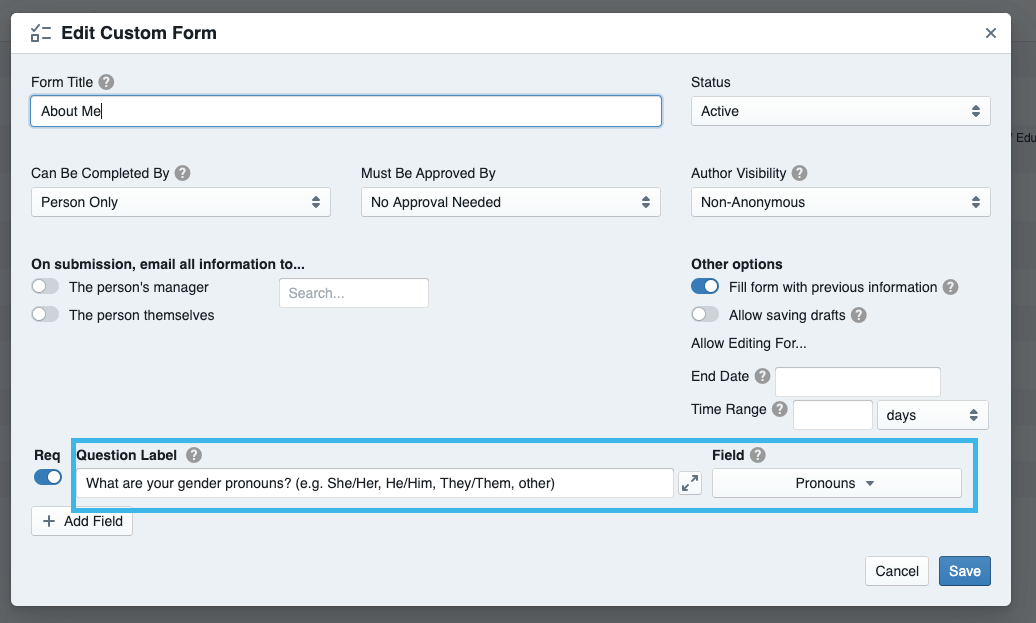1036x623 pixels.
Task: Change the time range days unit dropdown
Action: tap(932, 415)
